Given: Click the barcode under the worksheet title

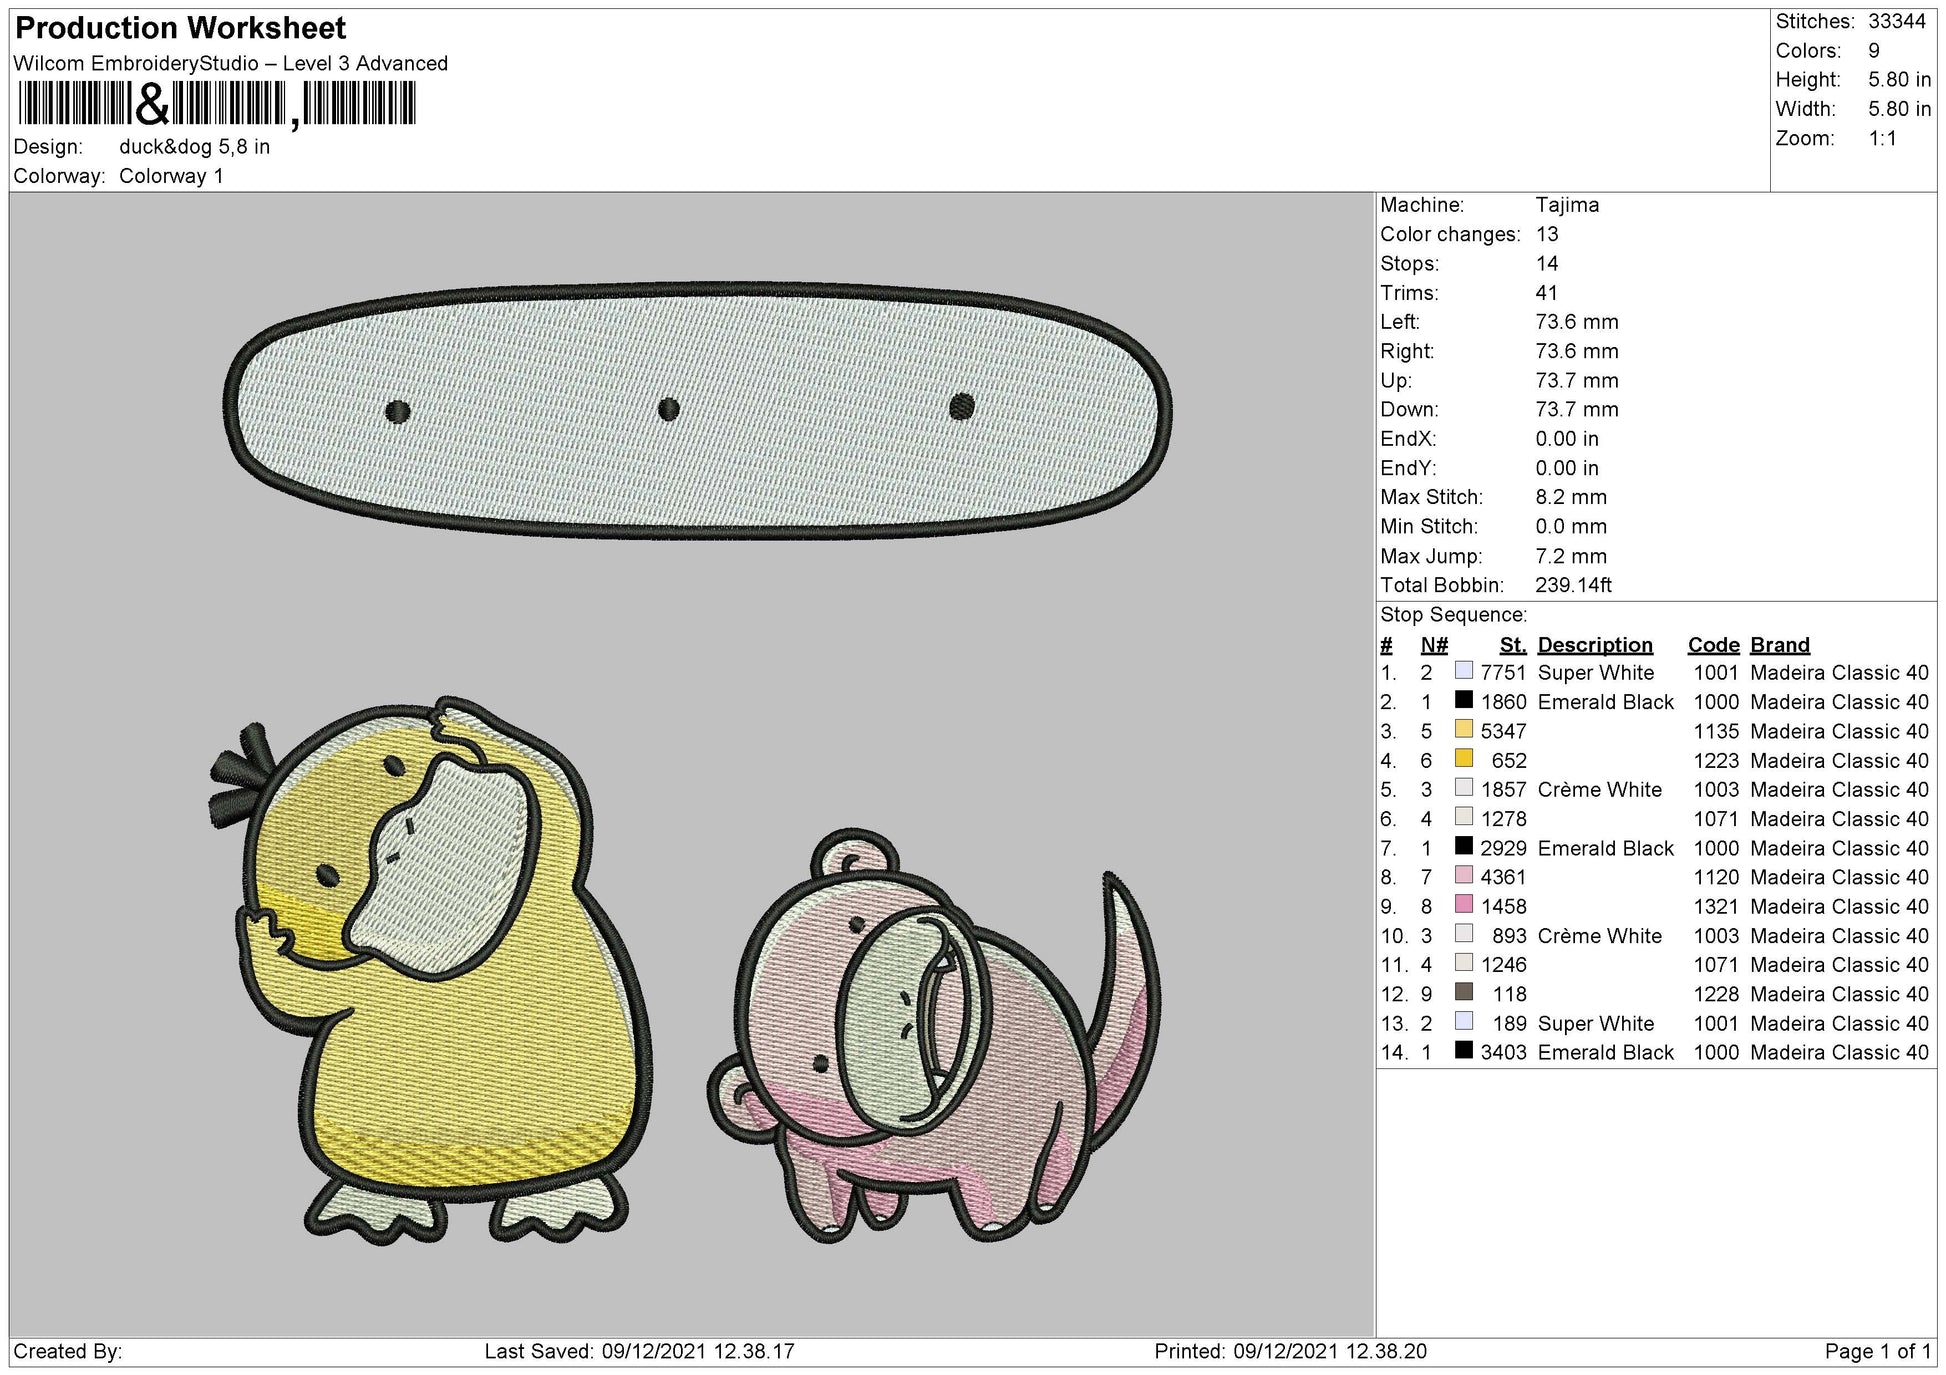Looking at the screenshot, I should point(216,103).
